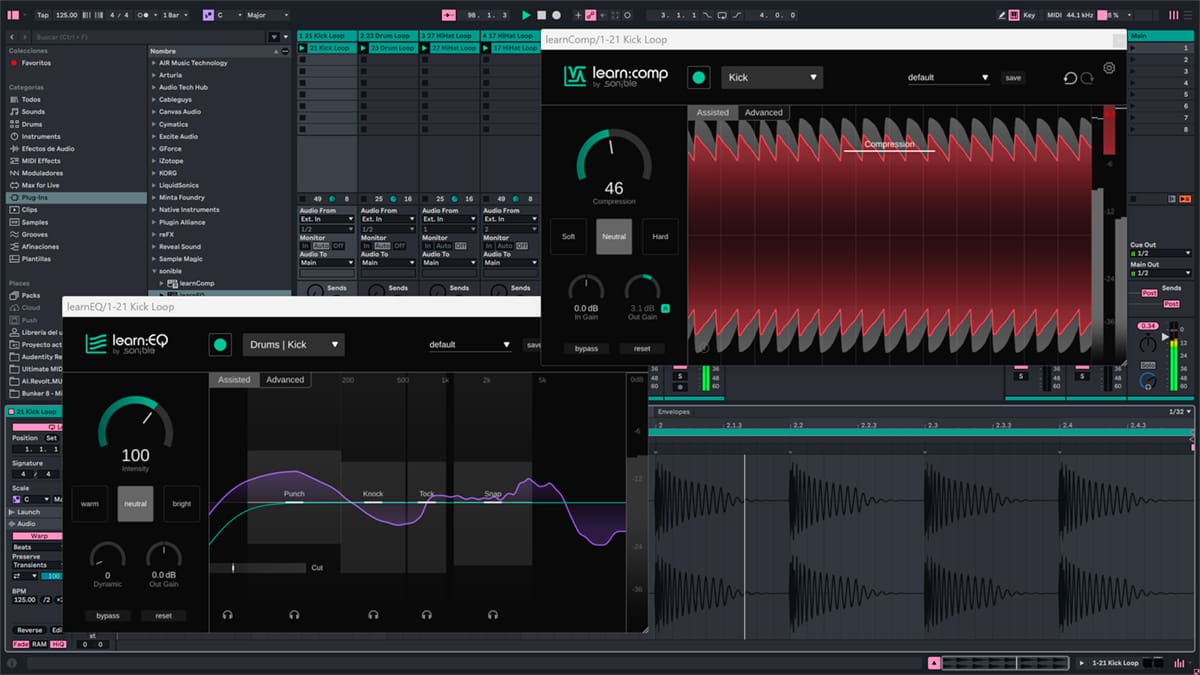This screenshot has height=675, width=1200.
Task: Launch the 23 Drum Loop clip
Action: tap(364, 48)
